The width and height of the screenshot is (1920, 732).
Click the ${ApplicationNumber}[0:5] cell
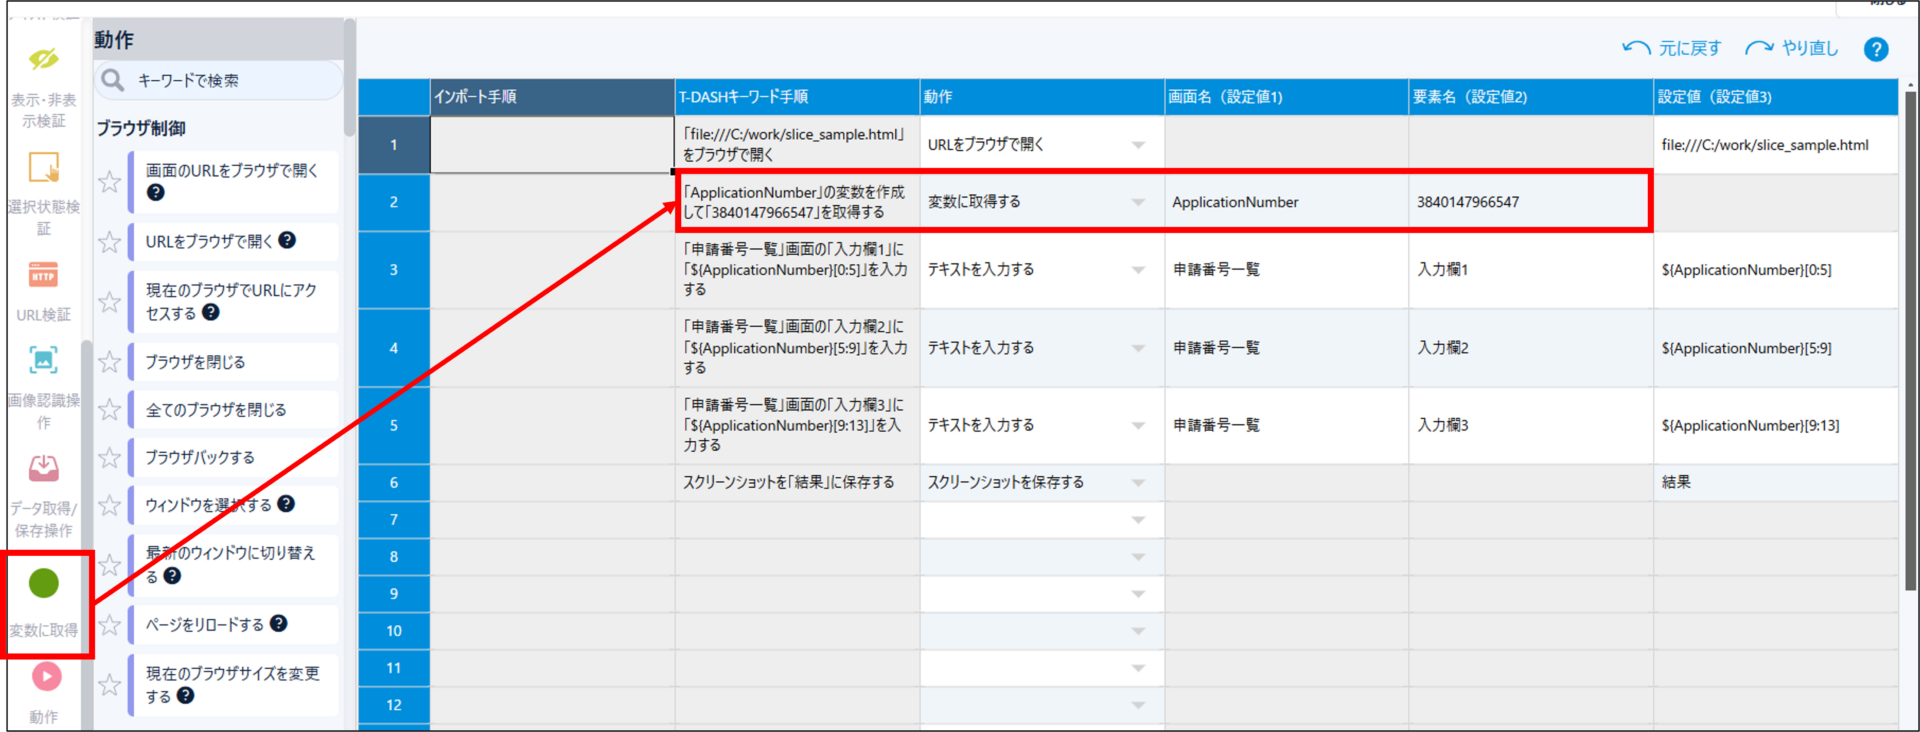point(1776,270)
